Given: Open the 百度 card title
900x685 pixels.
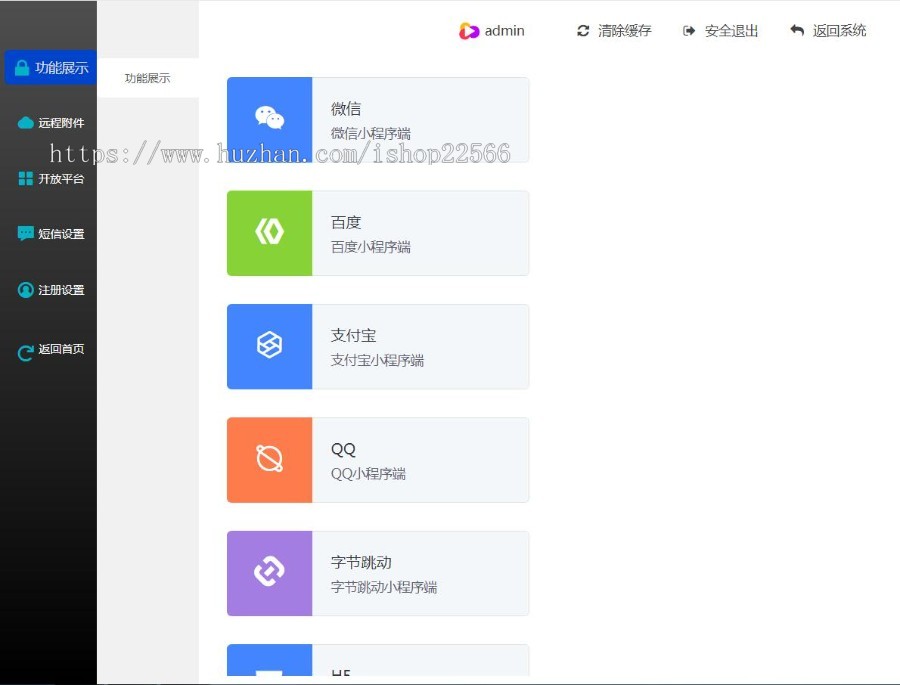Looking at the screenshot, I should pos(346,222).
